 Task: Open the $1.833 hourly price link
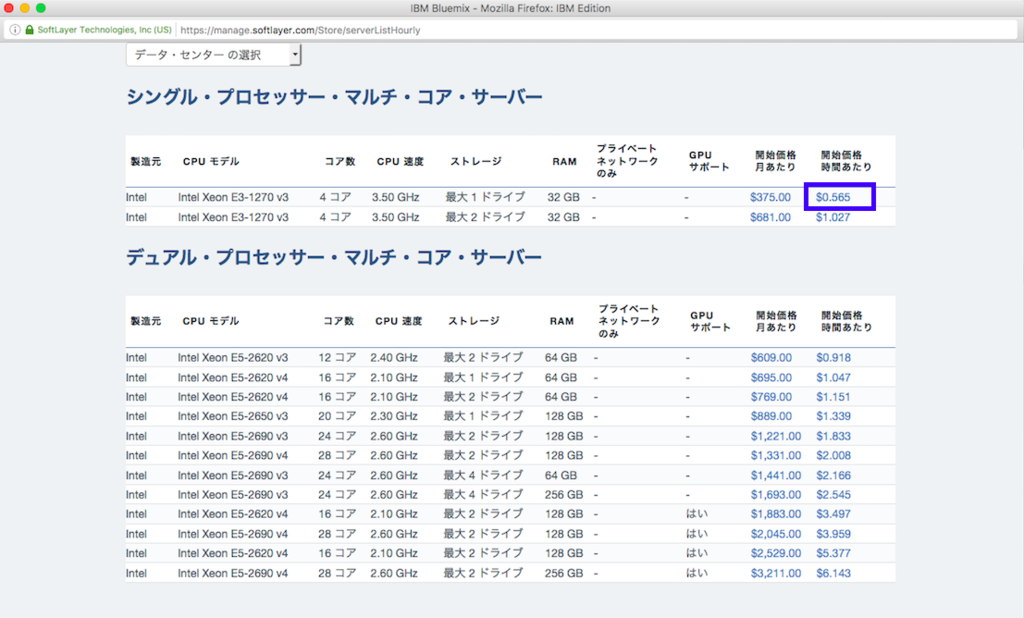point(833,436)
